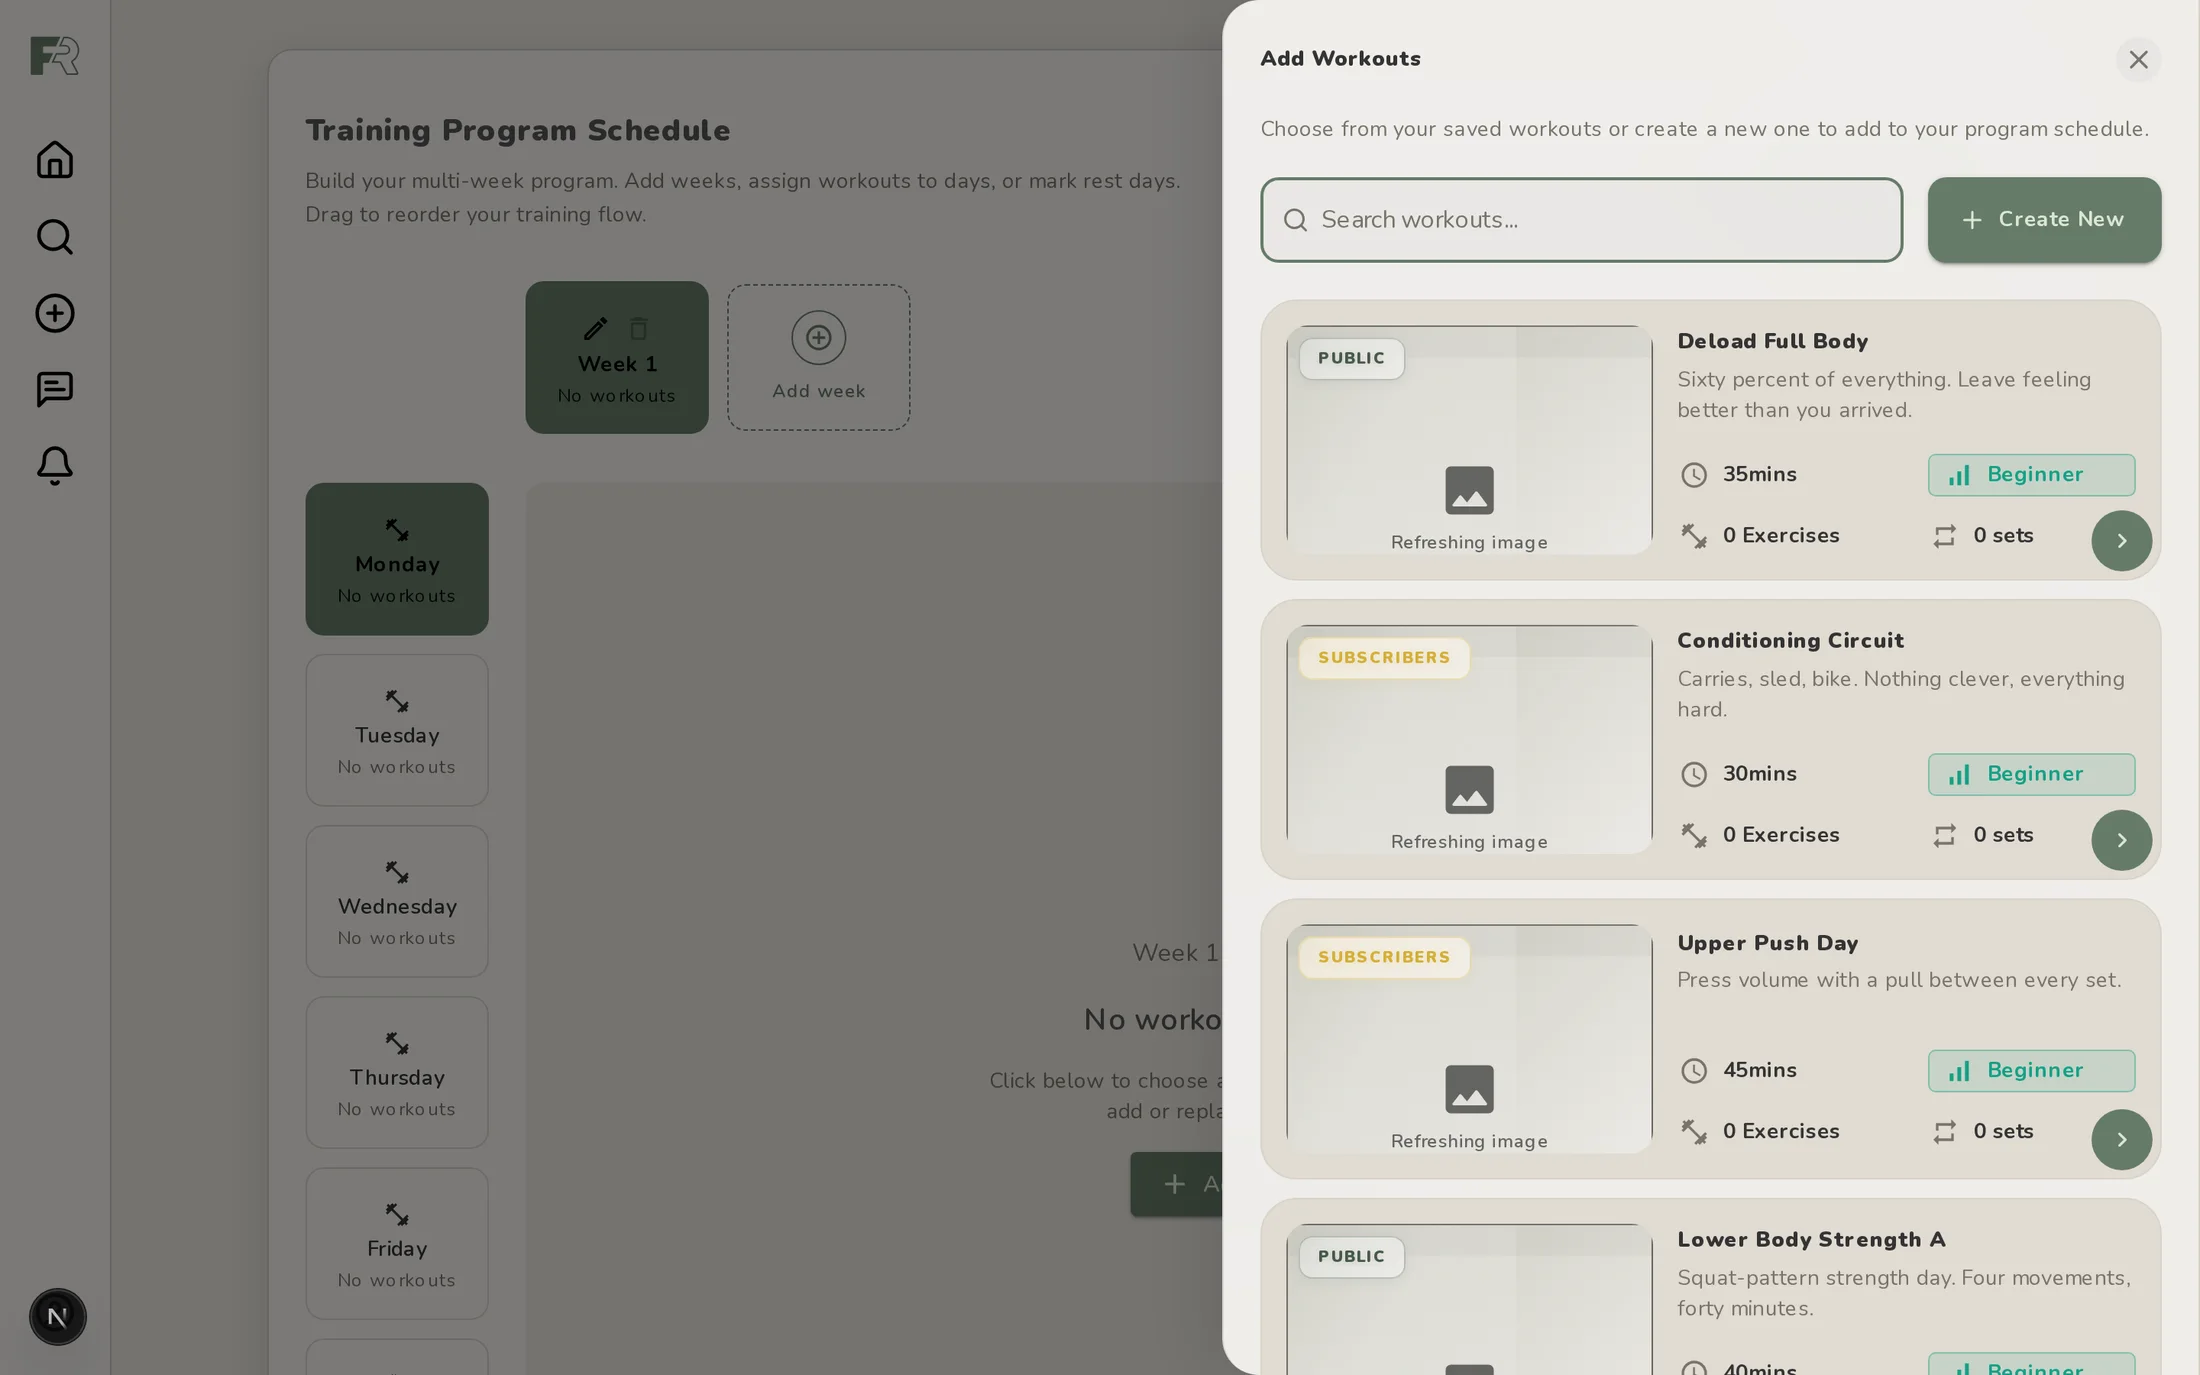Open the N profile avatar
Screen dimensions: 2200x1375
[x=57, y=1316]
